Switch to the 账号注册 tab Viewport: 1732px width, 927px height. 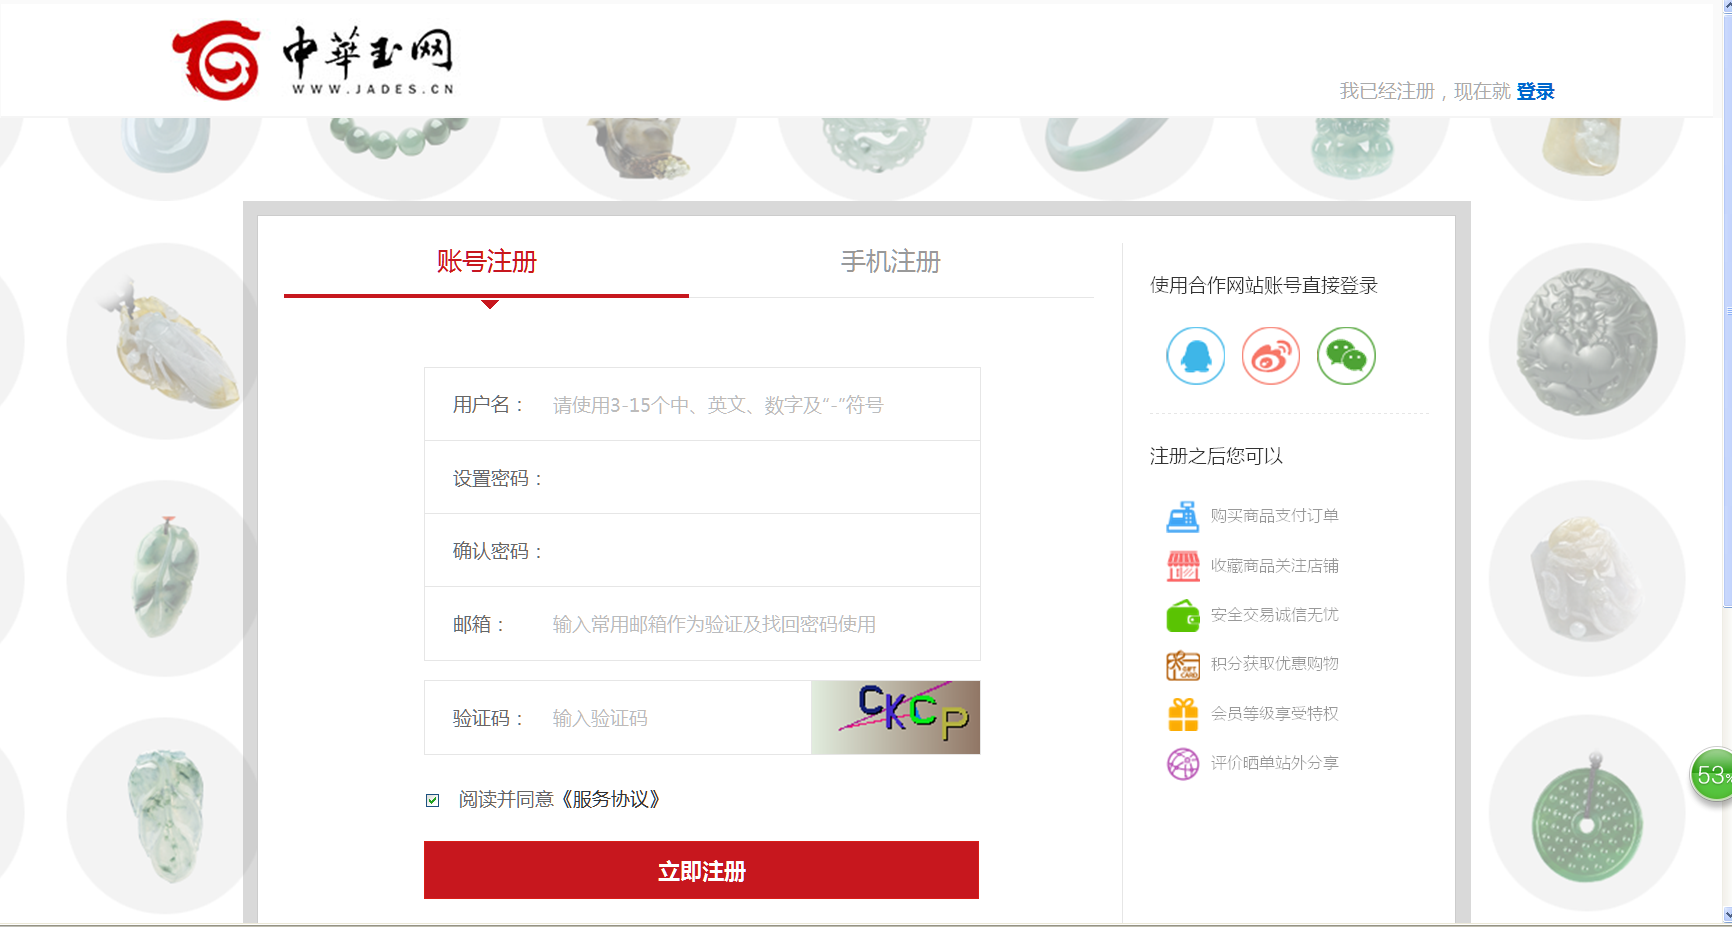tap(487, 262)
